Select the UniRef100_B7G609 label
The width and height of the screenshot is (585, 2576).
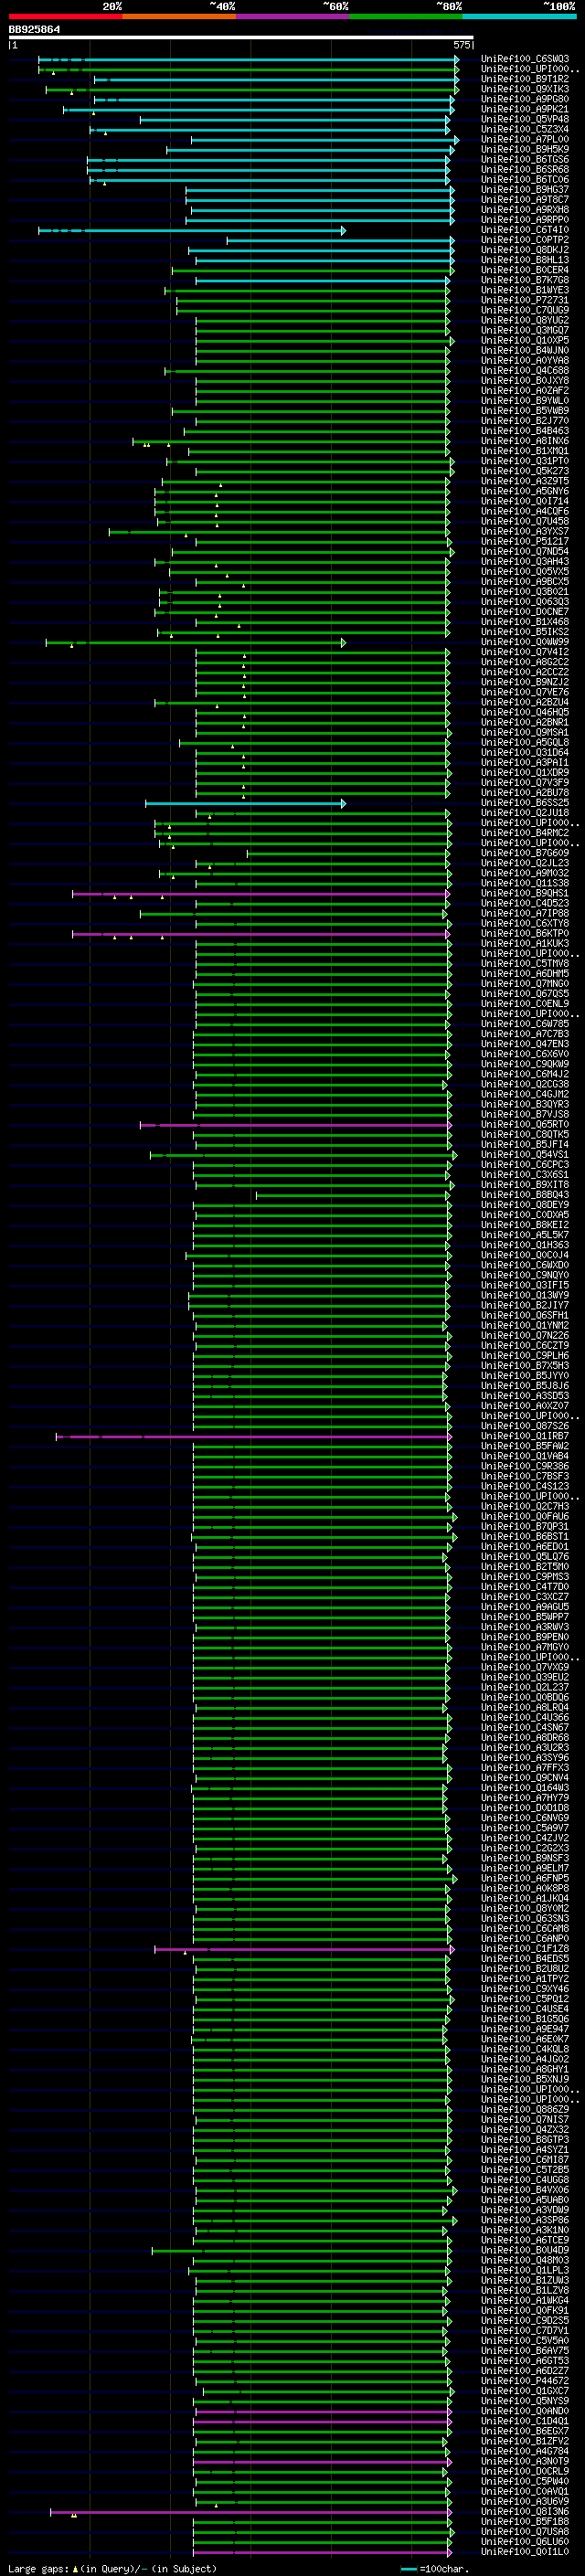click(x=525, y=853)
